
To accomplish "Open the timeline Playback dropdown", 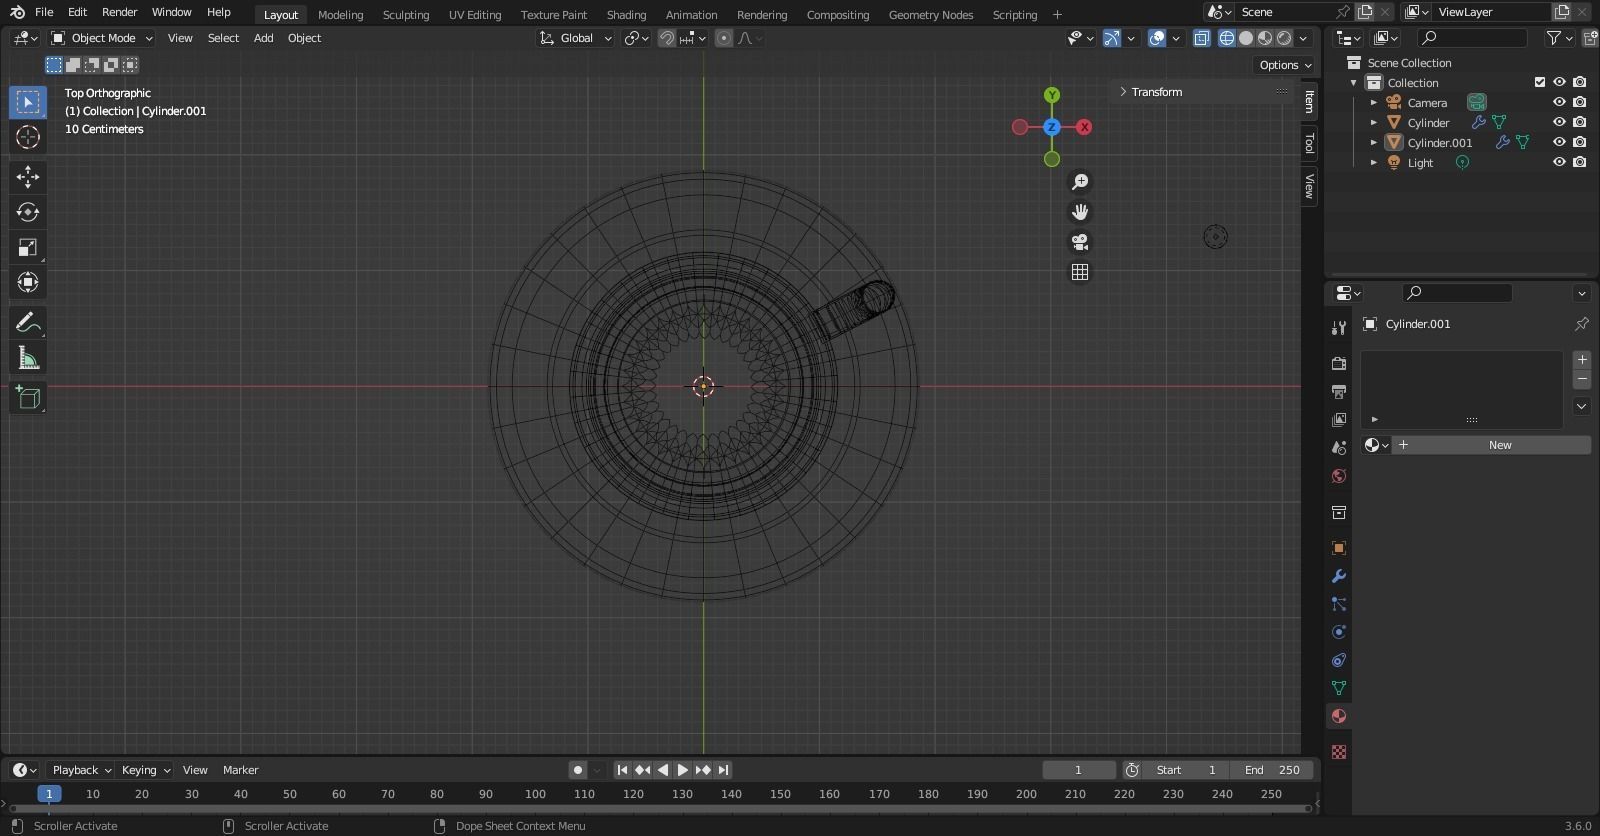I will pyautogui.click(x=81, y=770).
